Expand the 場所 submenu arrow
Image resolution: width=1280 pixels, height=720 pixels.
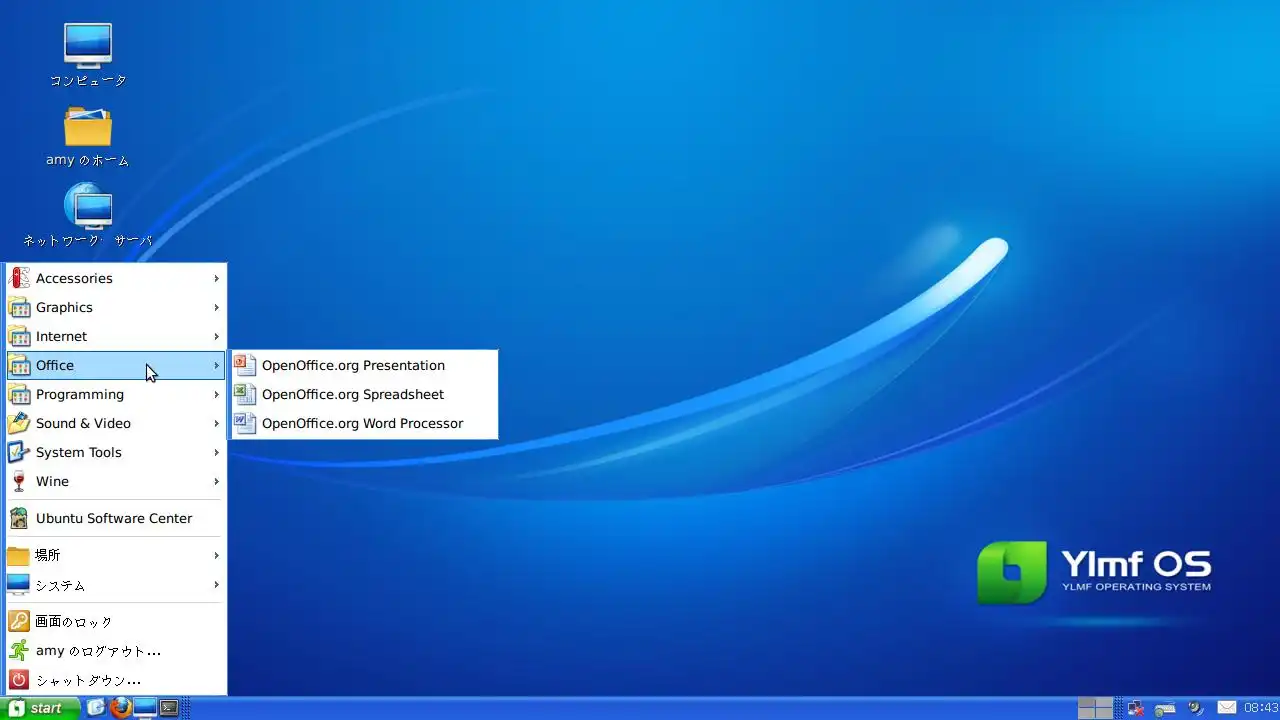(x=216, y=555)
